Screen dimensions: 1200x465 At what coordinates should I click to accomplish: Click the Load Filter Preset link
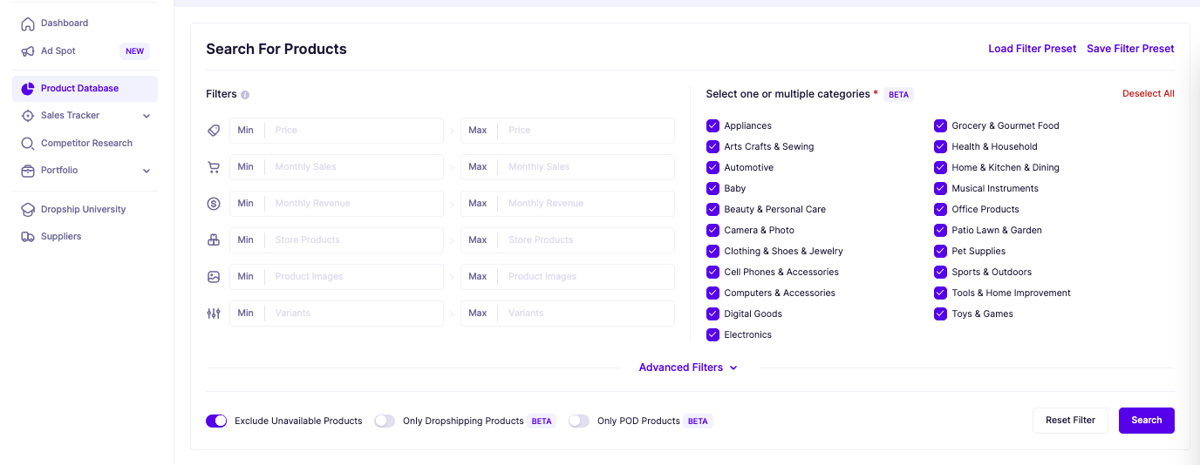pos(1032,49)
